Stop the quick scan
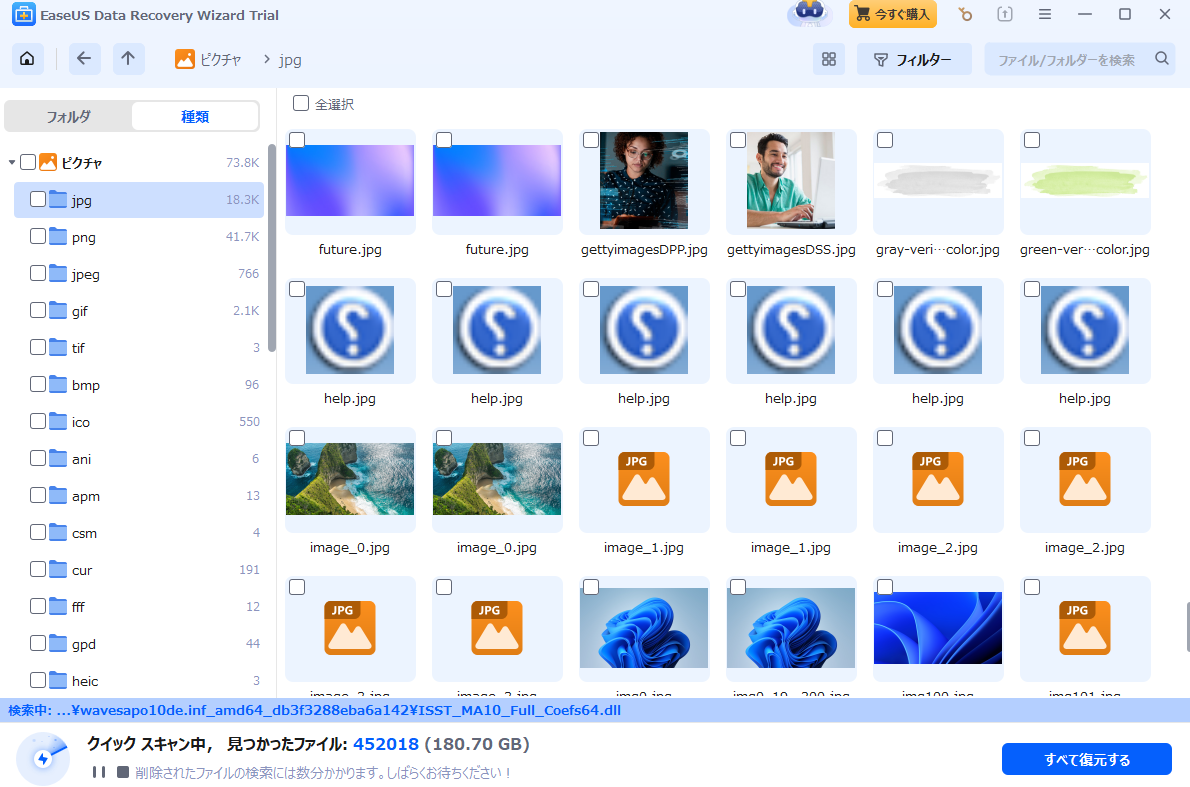1190x787 pixels. click(122, 772)
